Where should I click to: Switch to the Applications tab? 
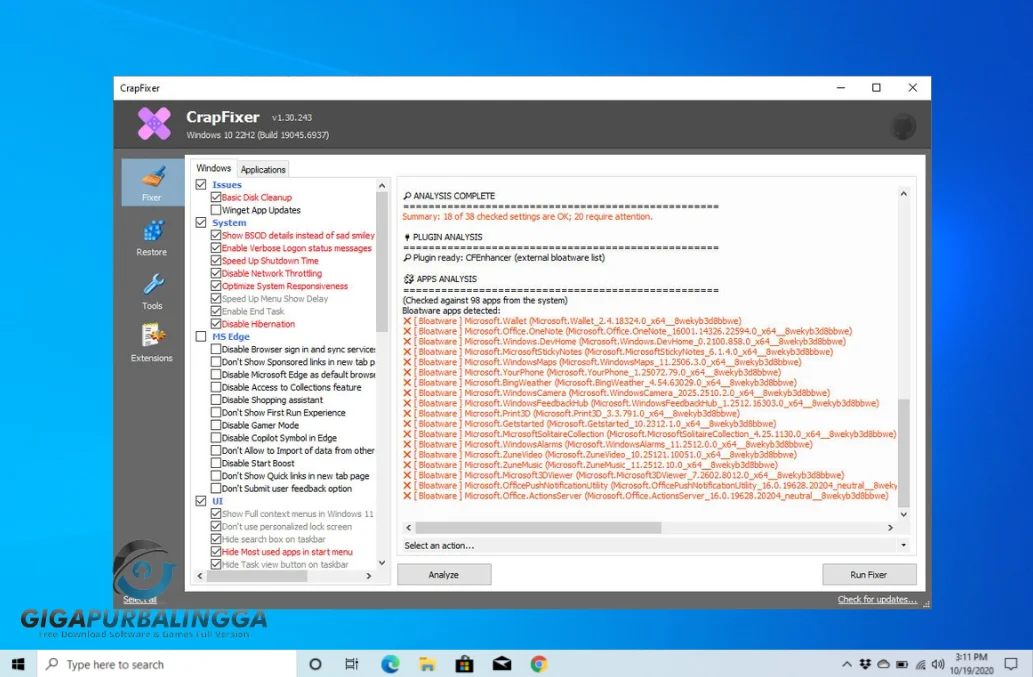point(262,168)
